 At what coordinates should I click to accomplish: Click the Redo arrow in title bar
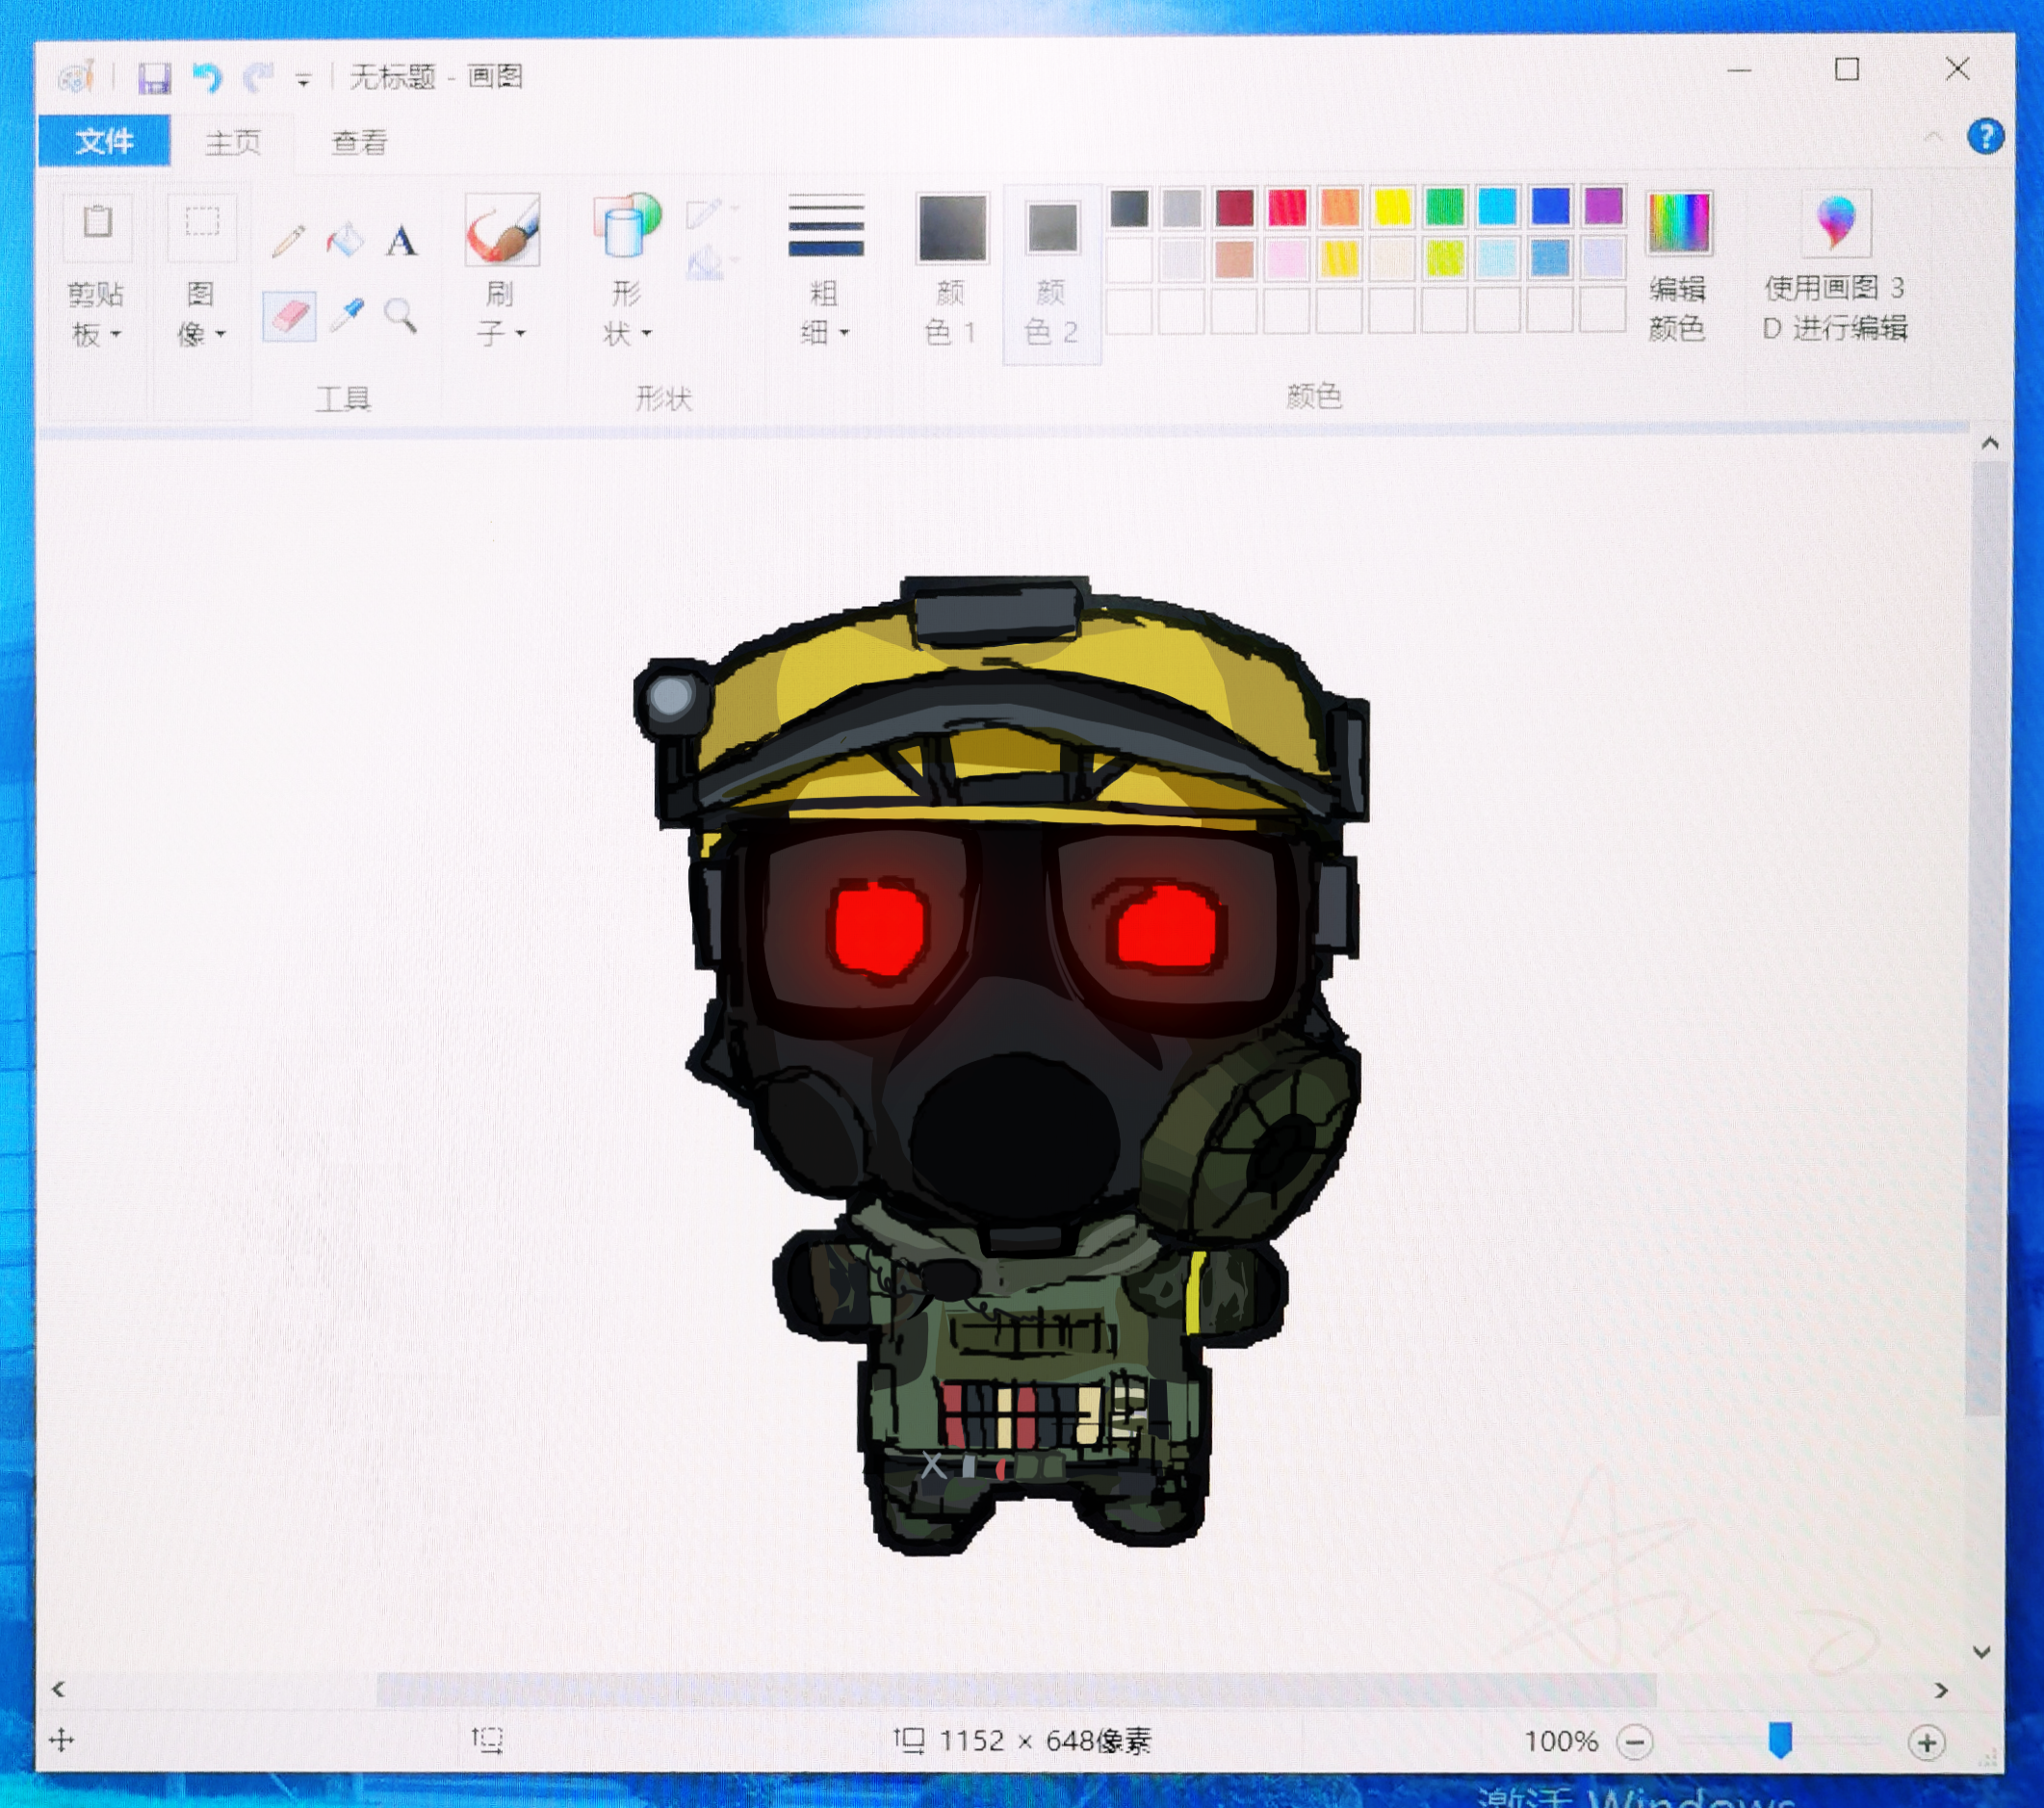[x=258, y=77]
